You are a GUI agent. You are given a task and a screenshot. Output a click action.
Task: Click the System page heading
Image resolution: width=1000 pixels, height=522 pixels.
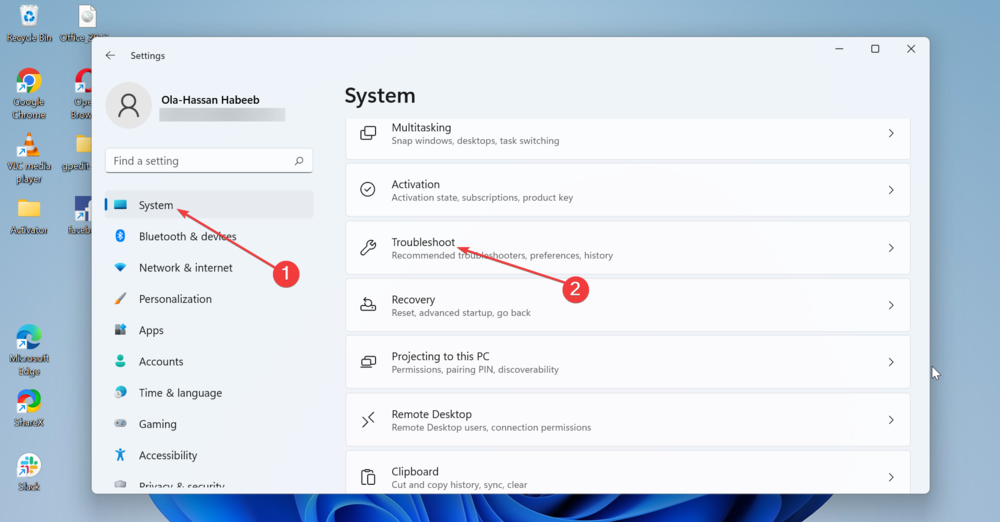click(x=380, y=96)
